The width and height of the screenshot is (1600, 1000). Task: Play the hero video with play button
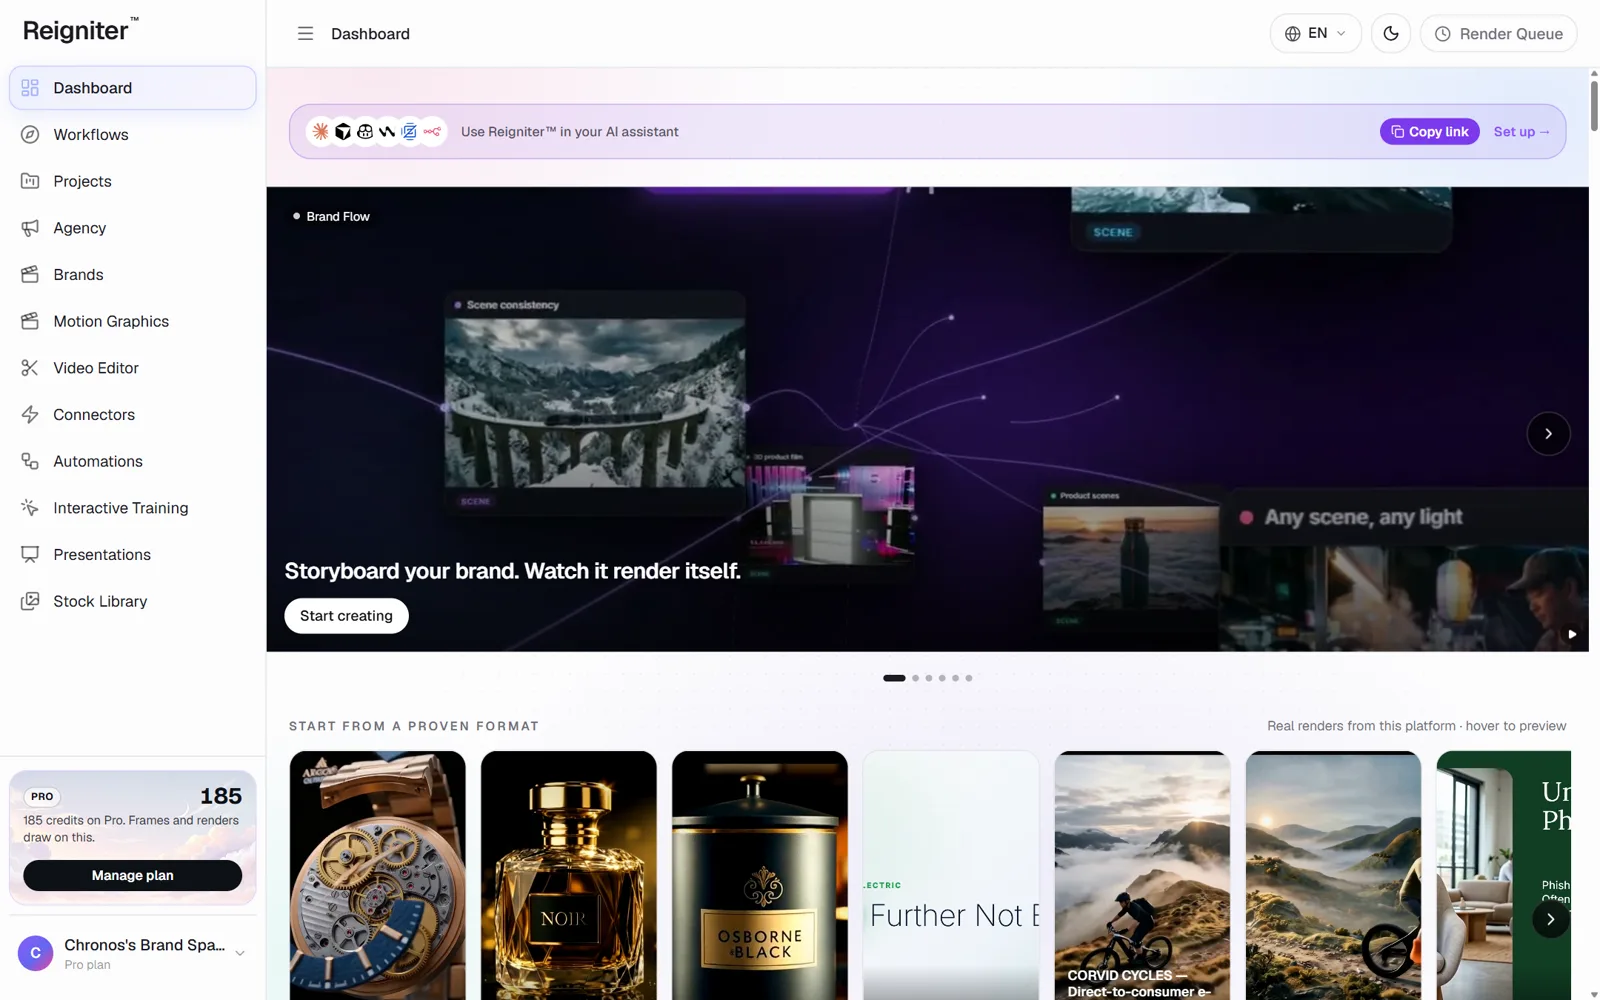[x=1572, y=634]
